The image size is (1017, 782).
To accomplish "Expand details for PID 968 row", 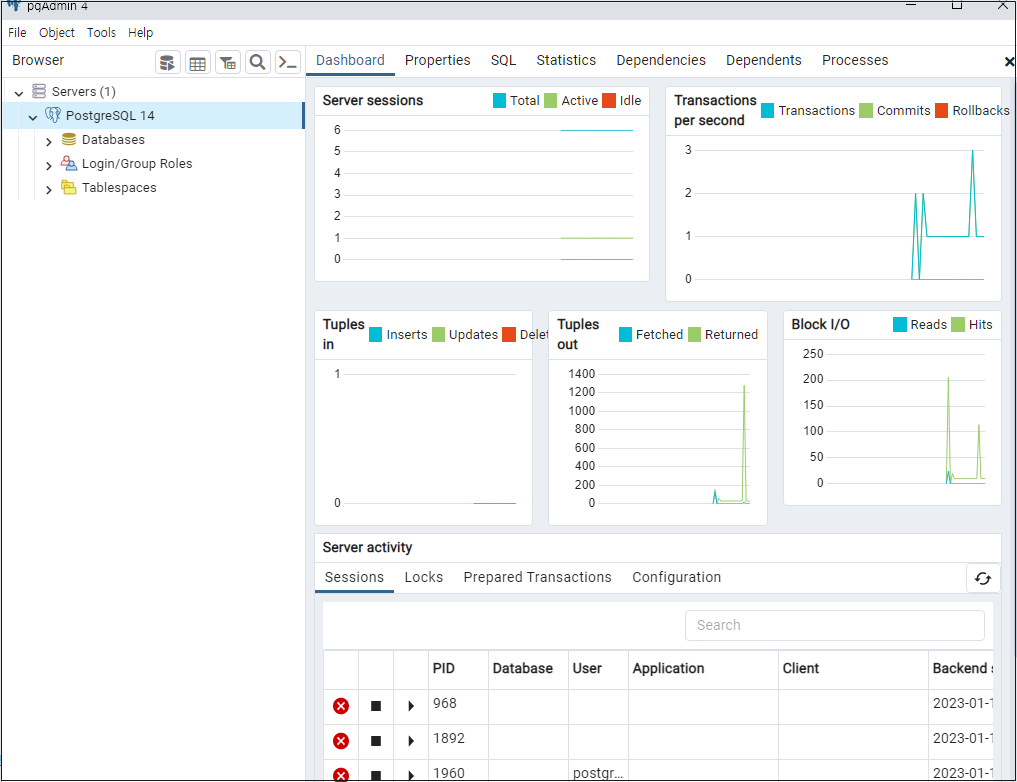I will [411, 706].
